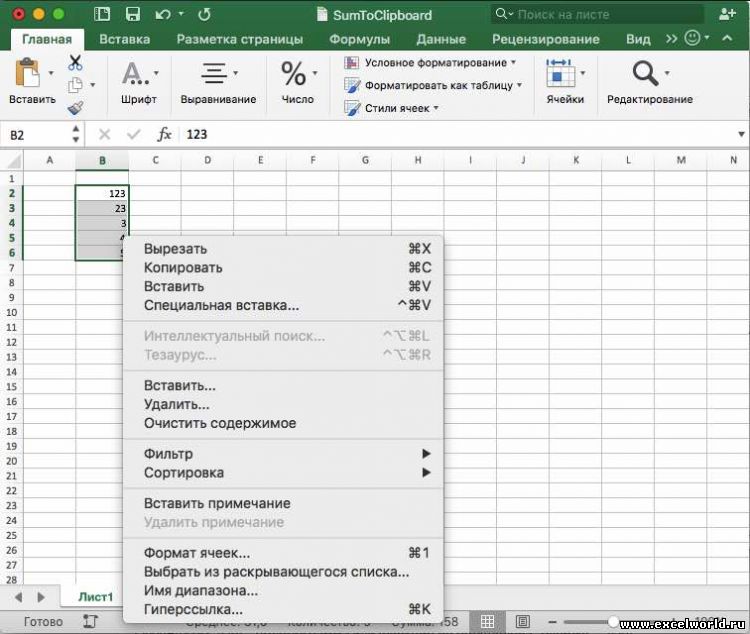The image size is (750, 634).
Task: Select the Лист1 sheet tab
Action: click(96, 597)
